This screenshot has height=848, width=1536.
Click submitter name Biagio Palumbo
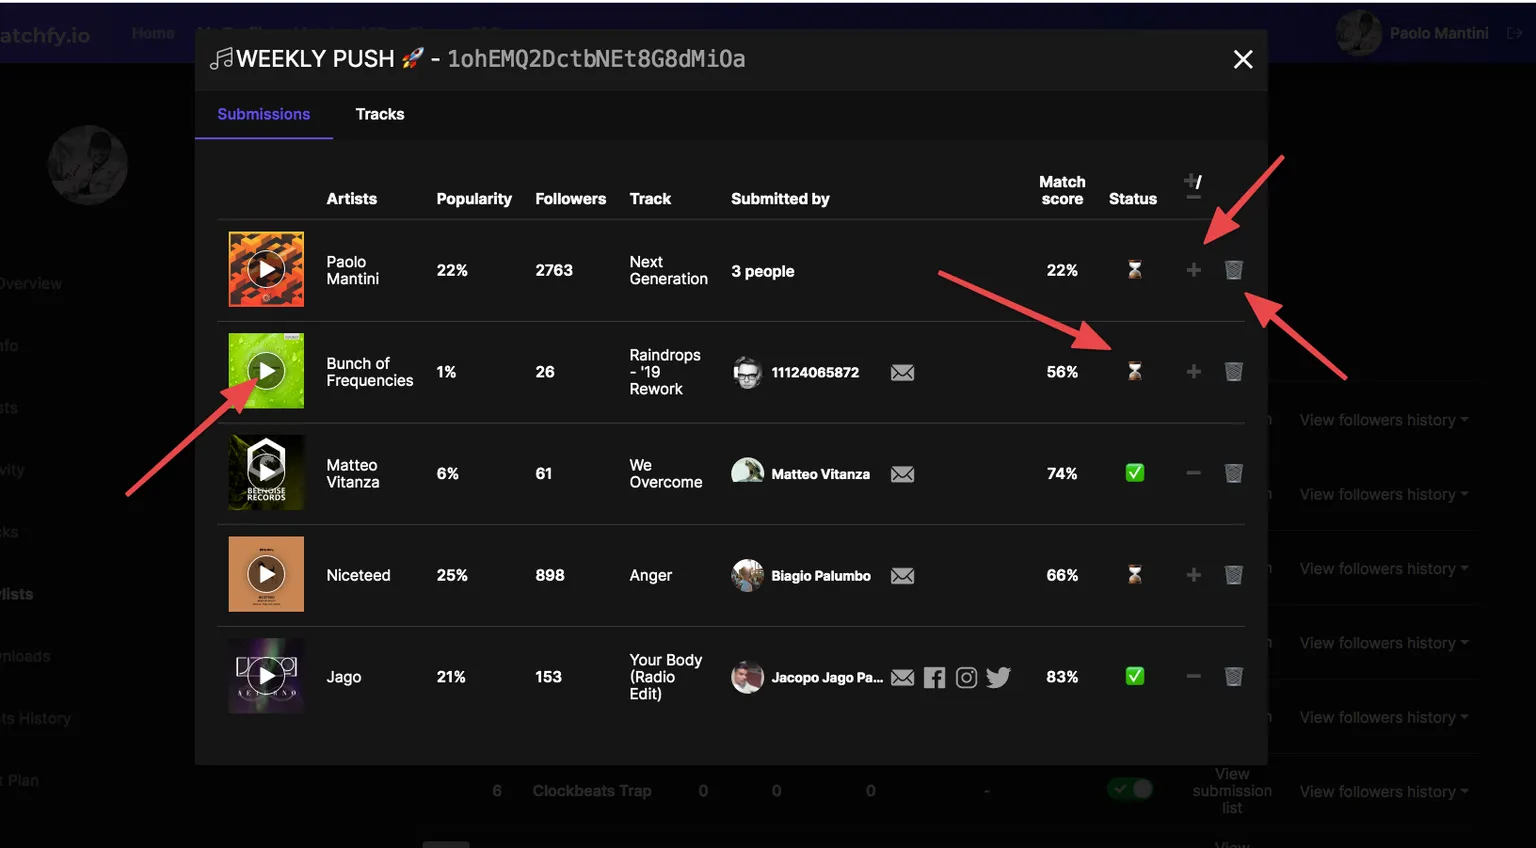click(820, 576)
